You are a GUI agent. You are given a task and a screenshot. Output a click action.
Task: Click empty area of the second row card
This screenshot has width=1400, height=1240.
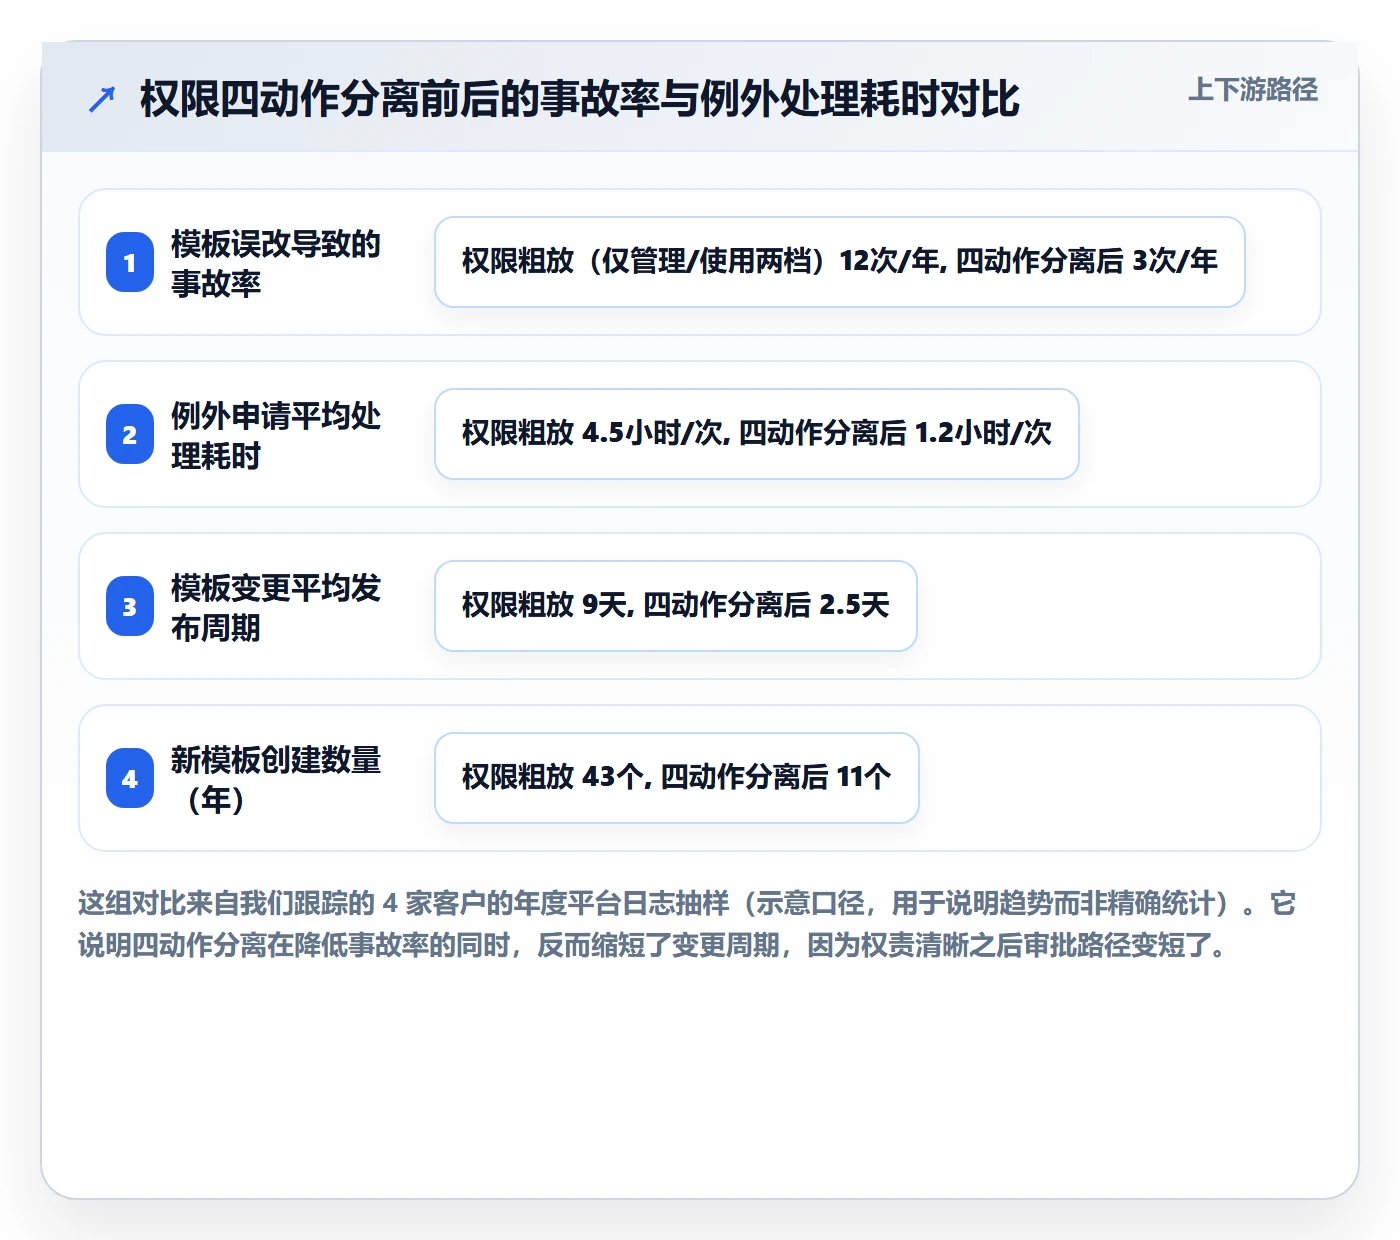click(x=1200, y=434)
